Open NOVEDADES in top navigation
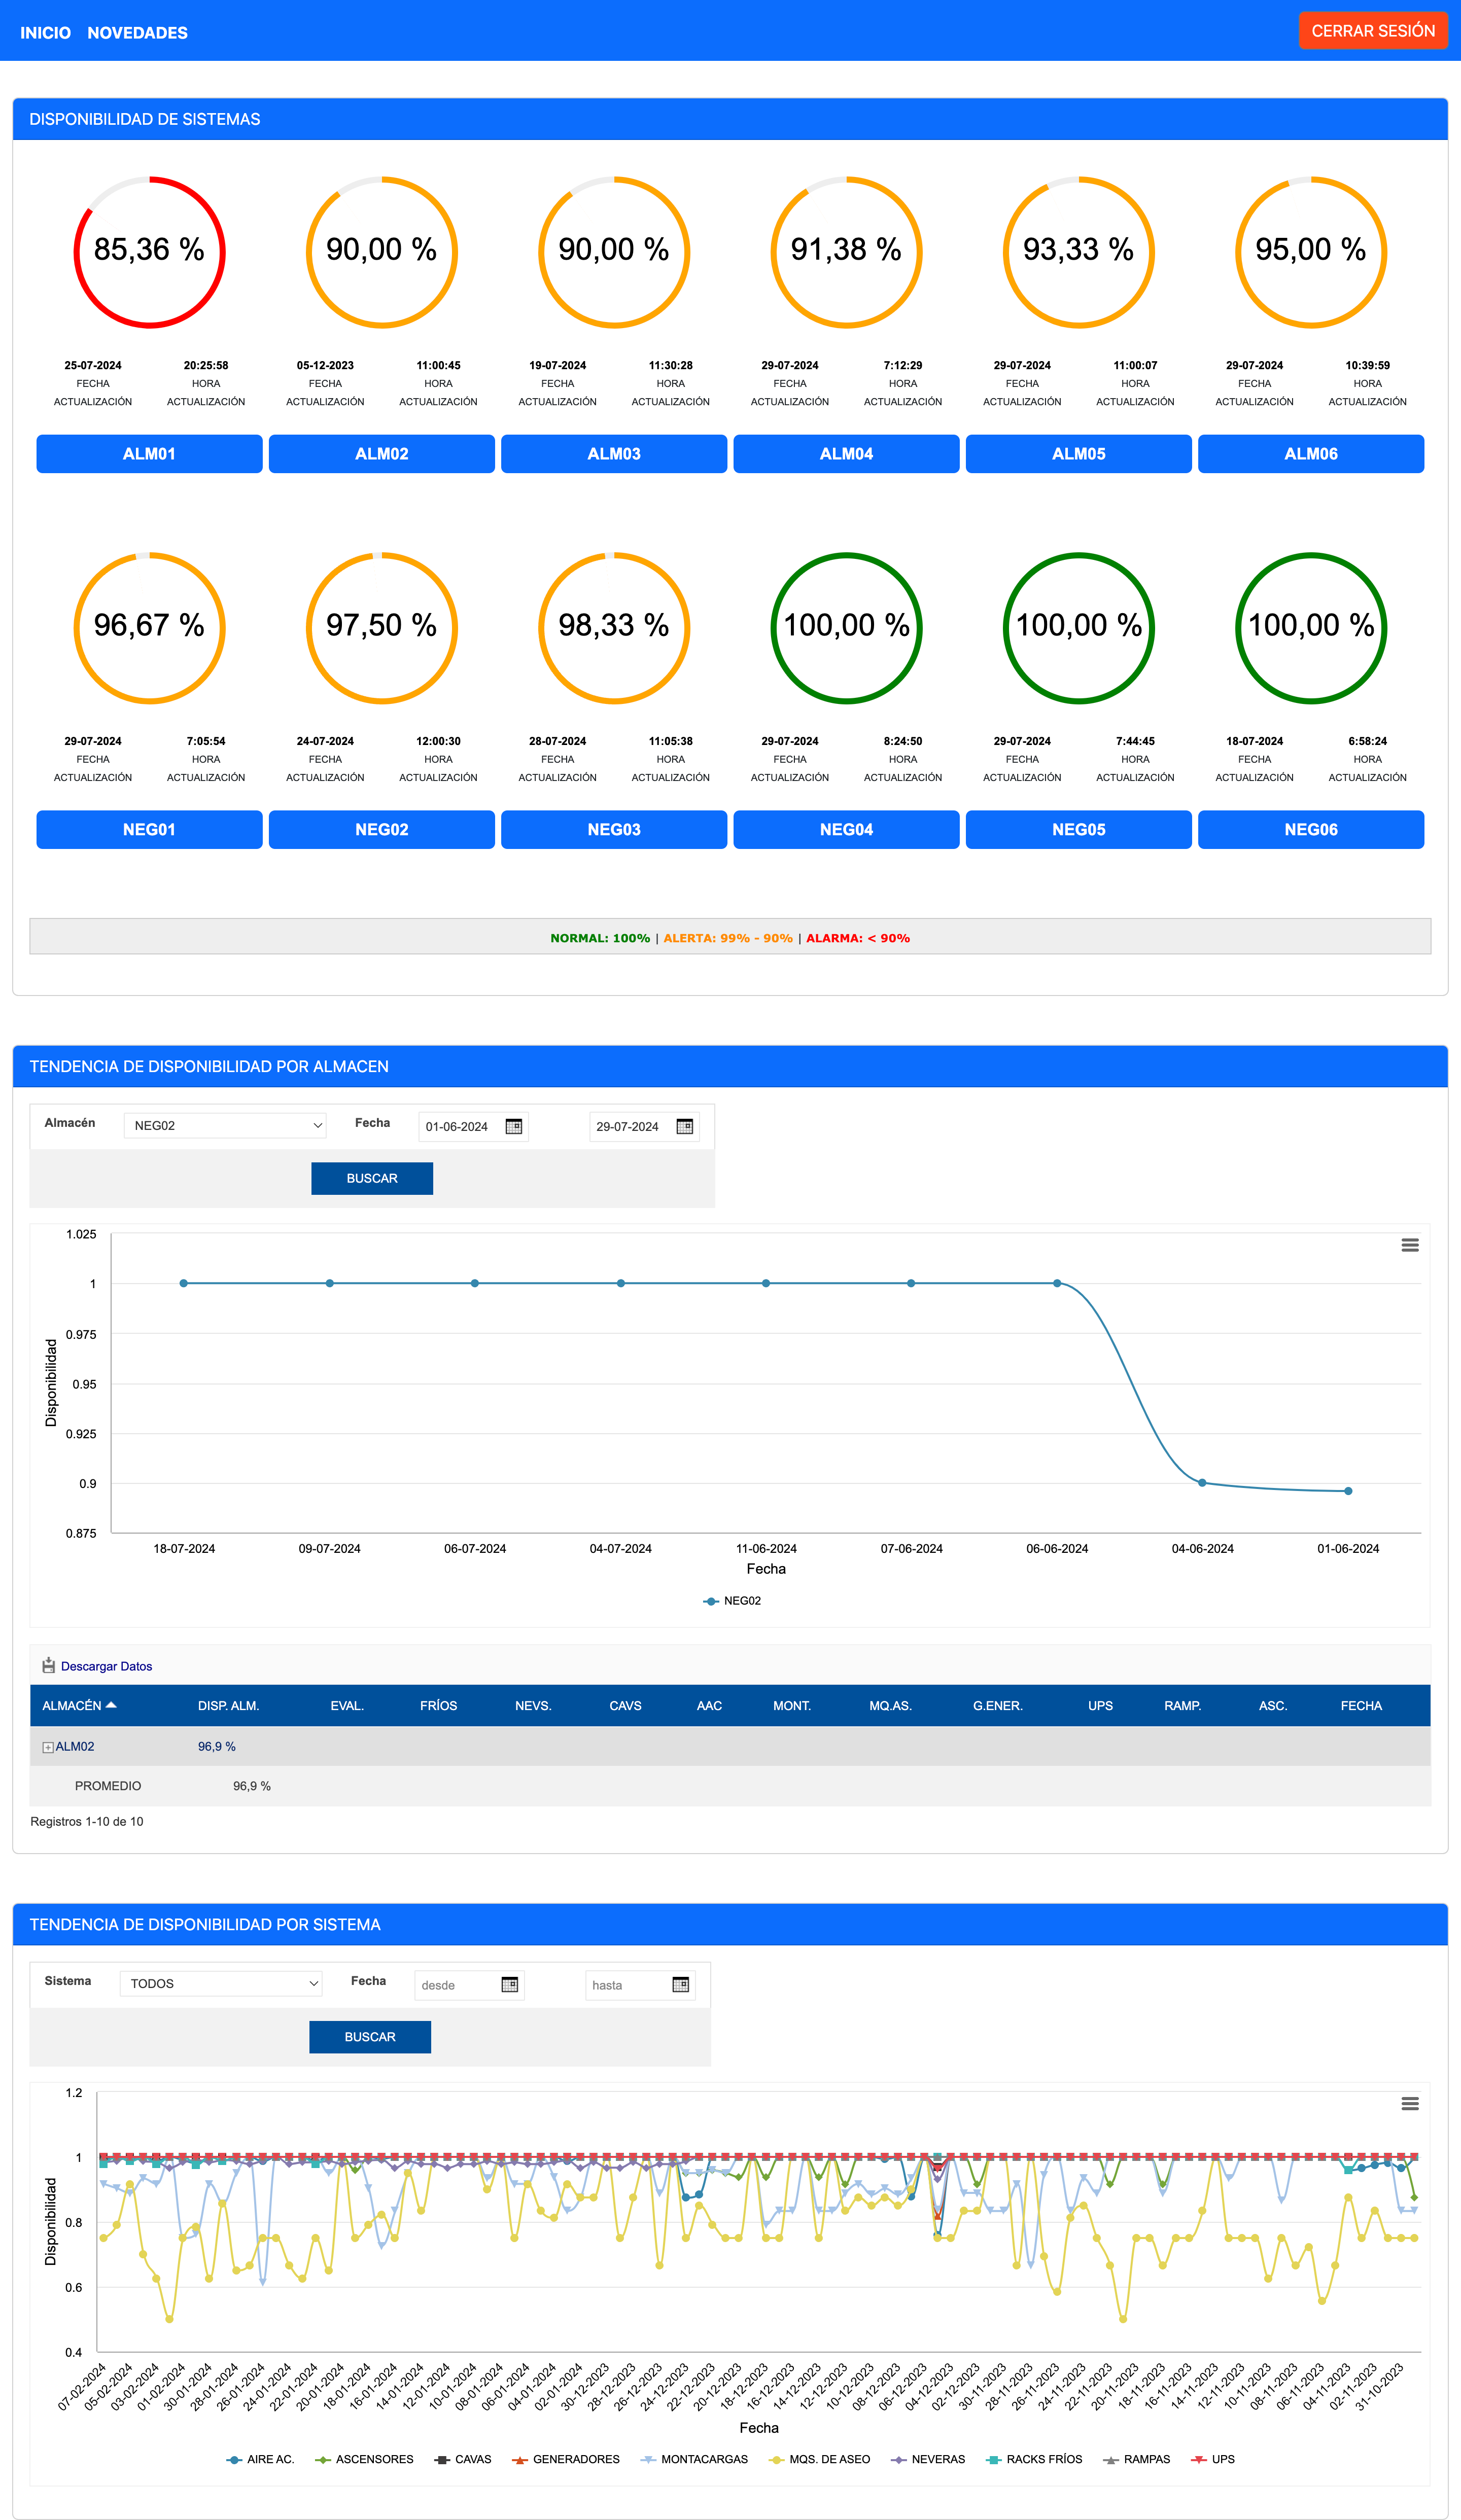This screenshot has height=2520, width=1461. coord(137,33)
